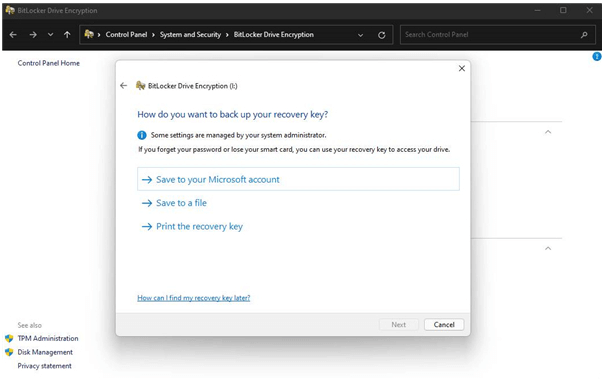Collapse the lower drive section chevron

[x=548, y=248]
